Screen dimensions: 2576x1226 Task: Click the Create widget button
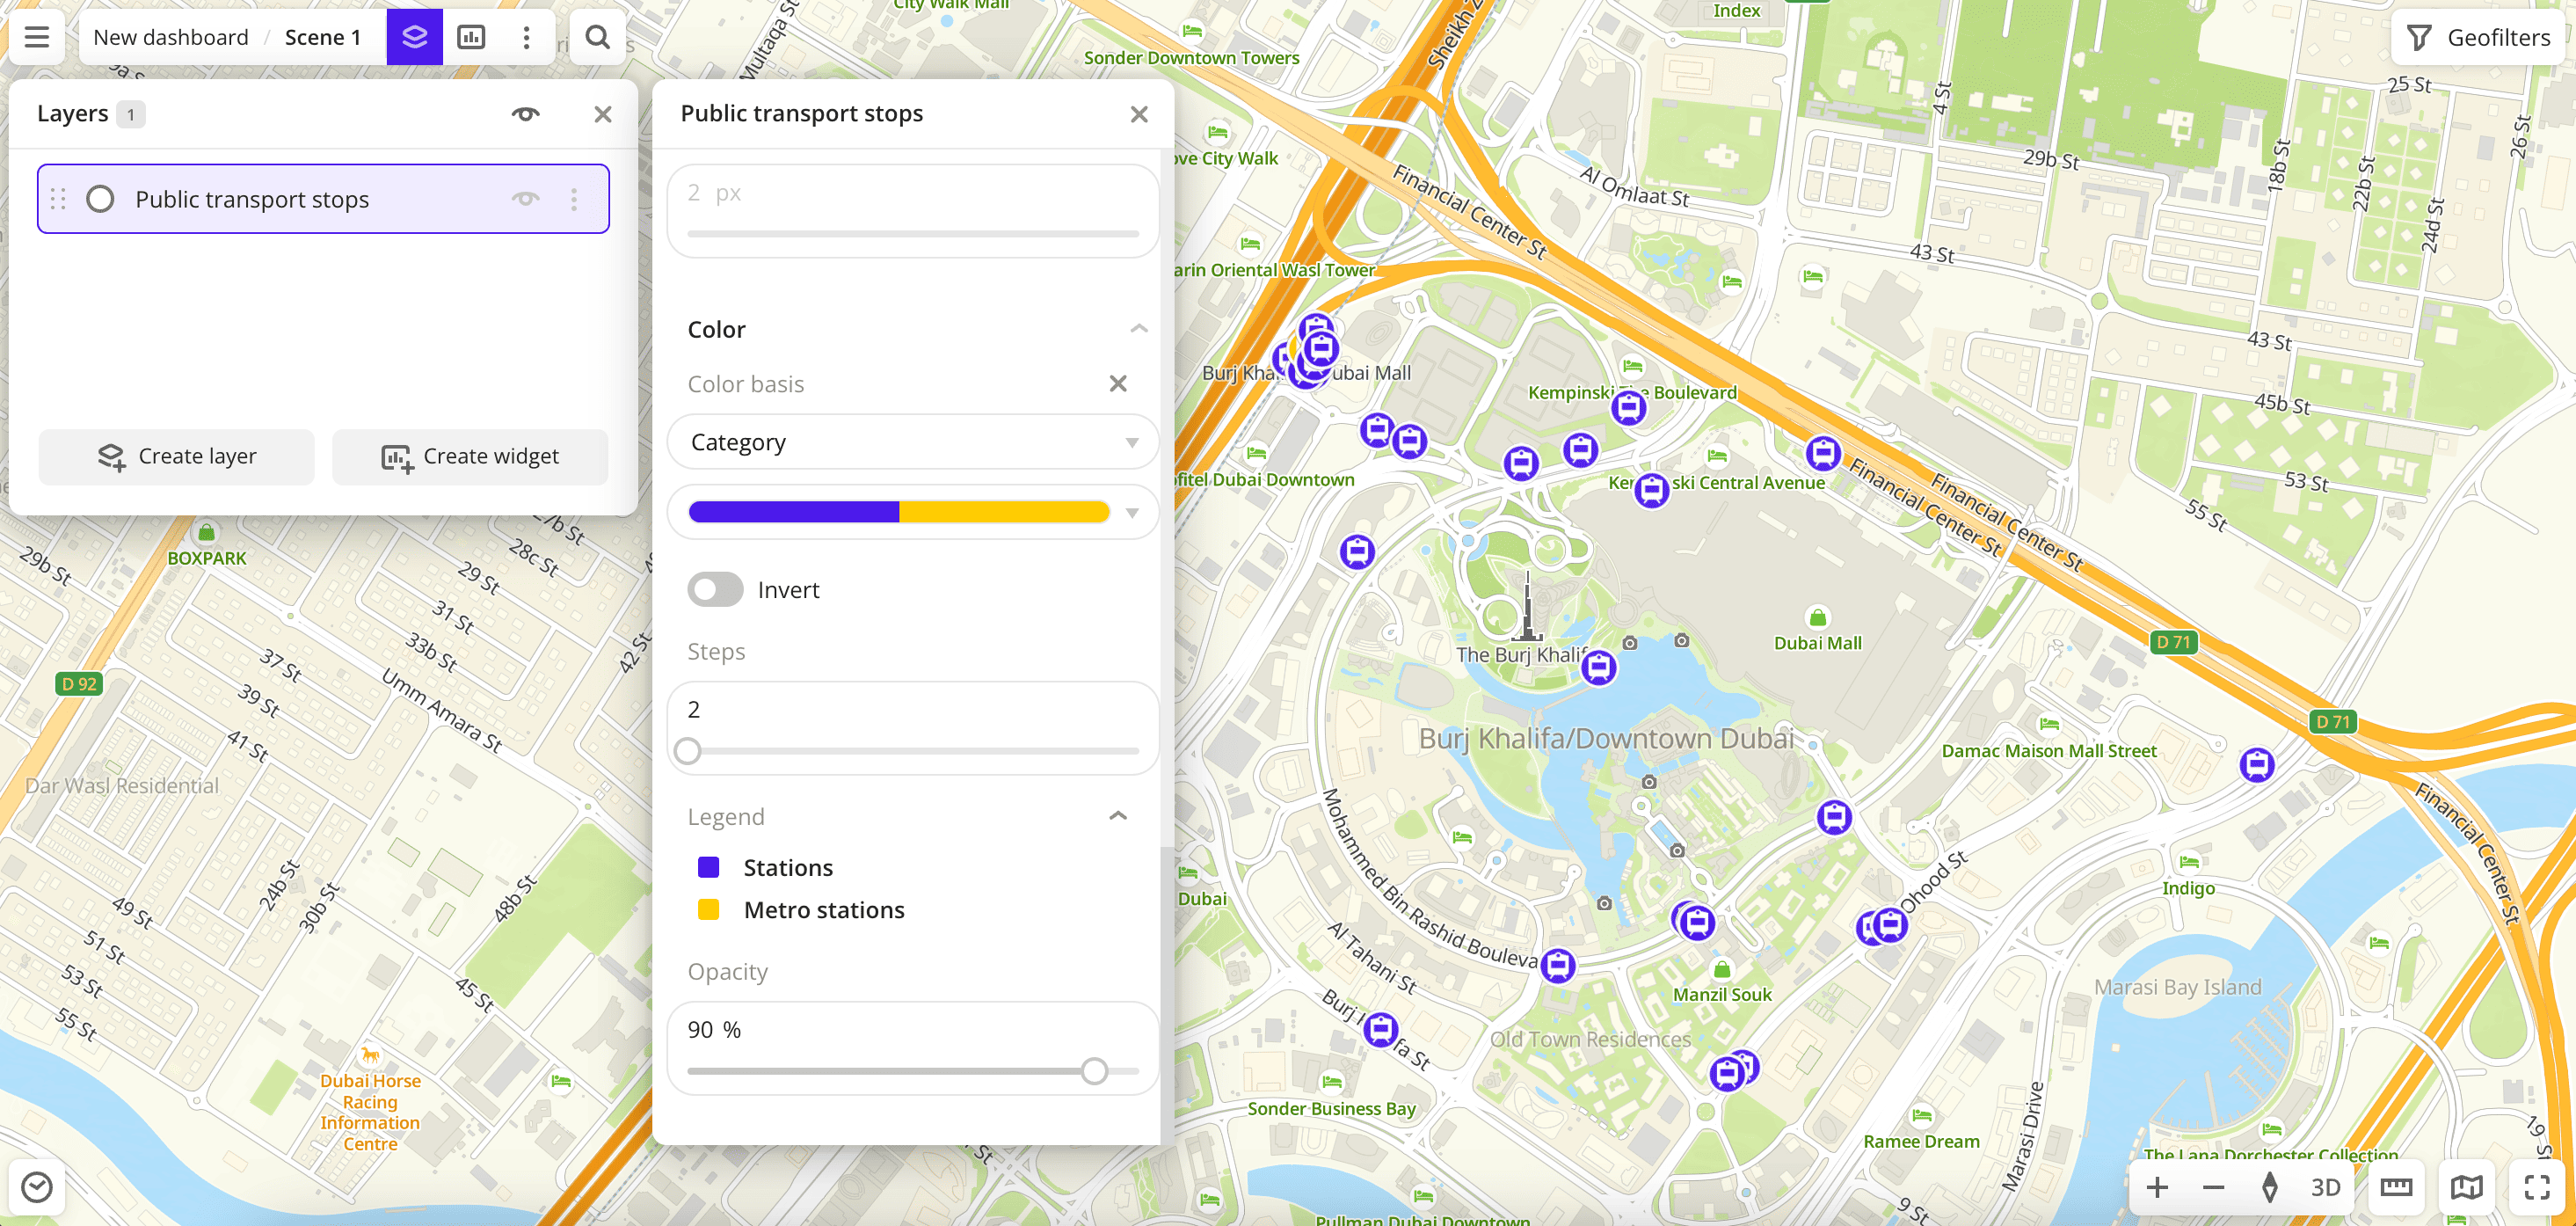pos(470,457)
